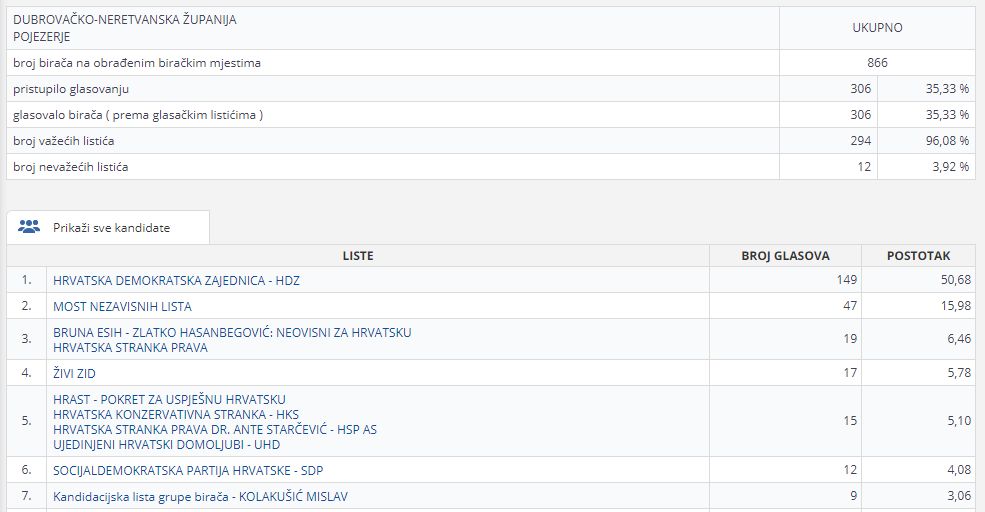985x512 pixels.
Task: Click the BROJ GLASOVA column header
Action: (785, 256)
